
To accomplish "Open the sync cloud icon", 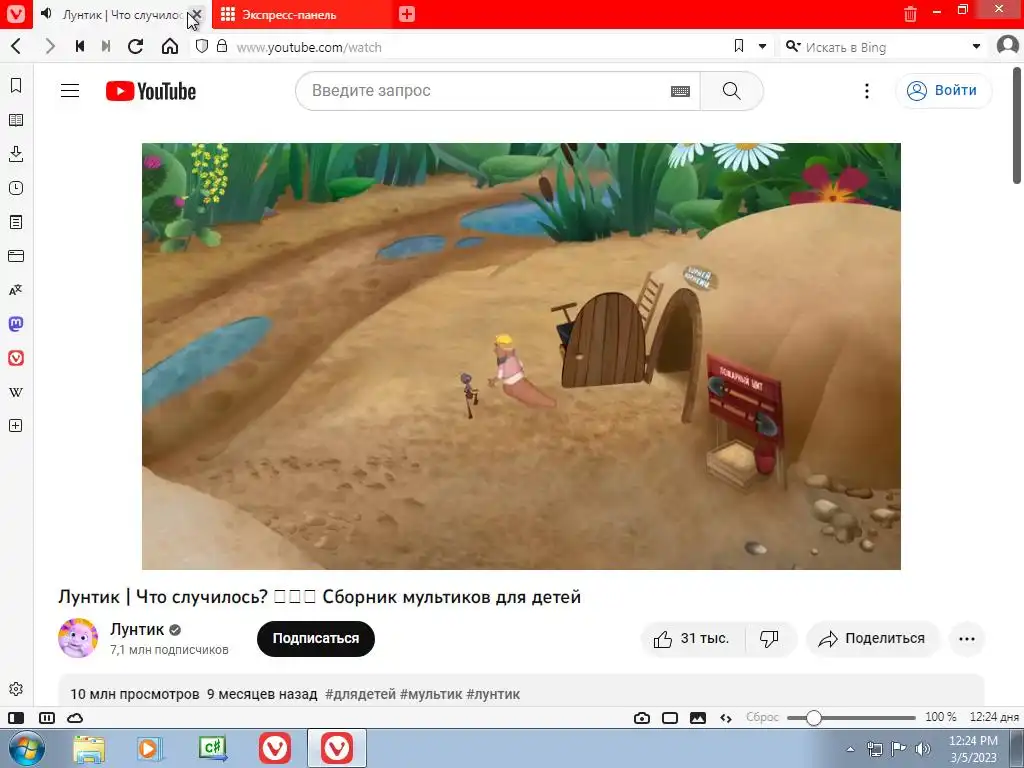I will (75, 718).
